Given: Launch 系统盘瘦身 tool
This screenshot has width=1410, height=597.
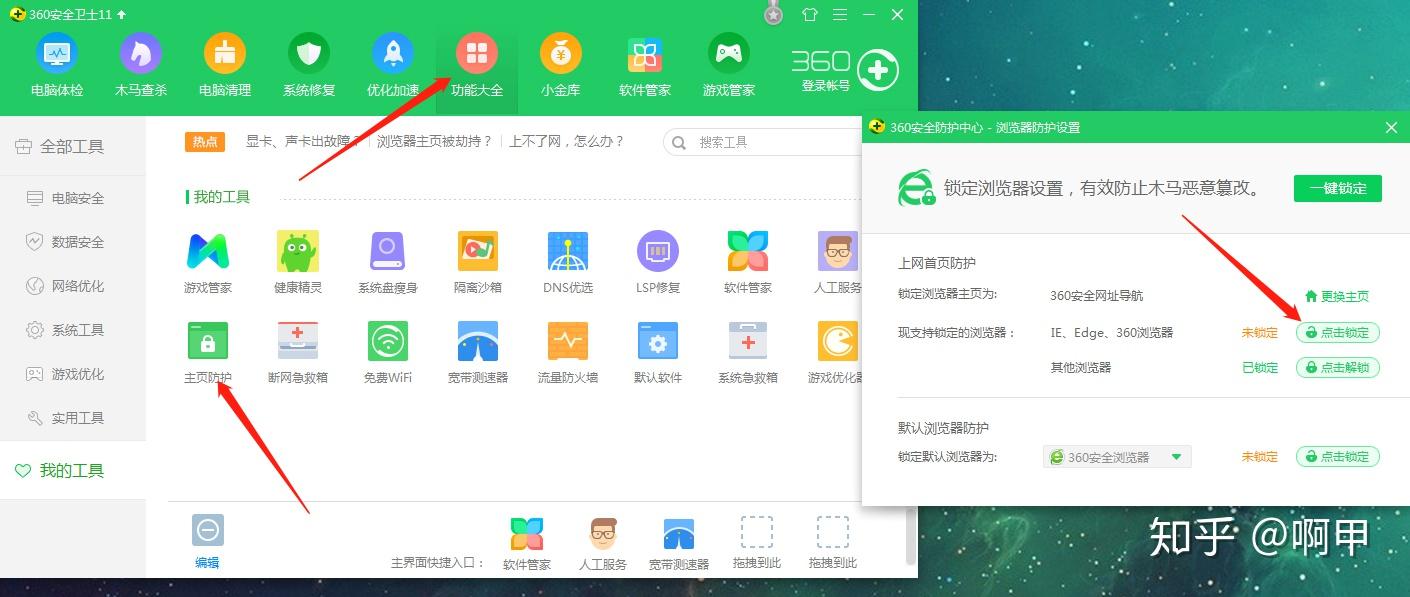Looking at the screenshot, I should tap(388, 264).
